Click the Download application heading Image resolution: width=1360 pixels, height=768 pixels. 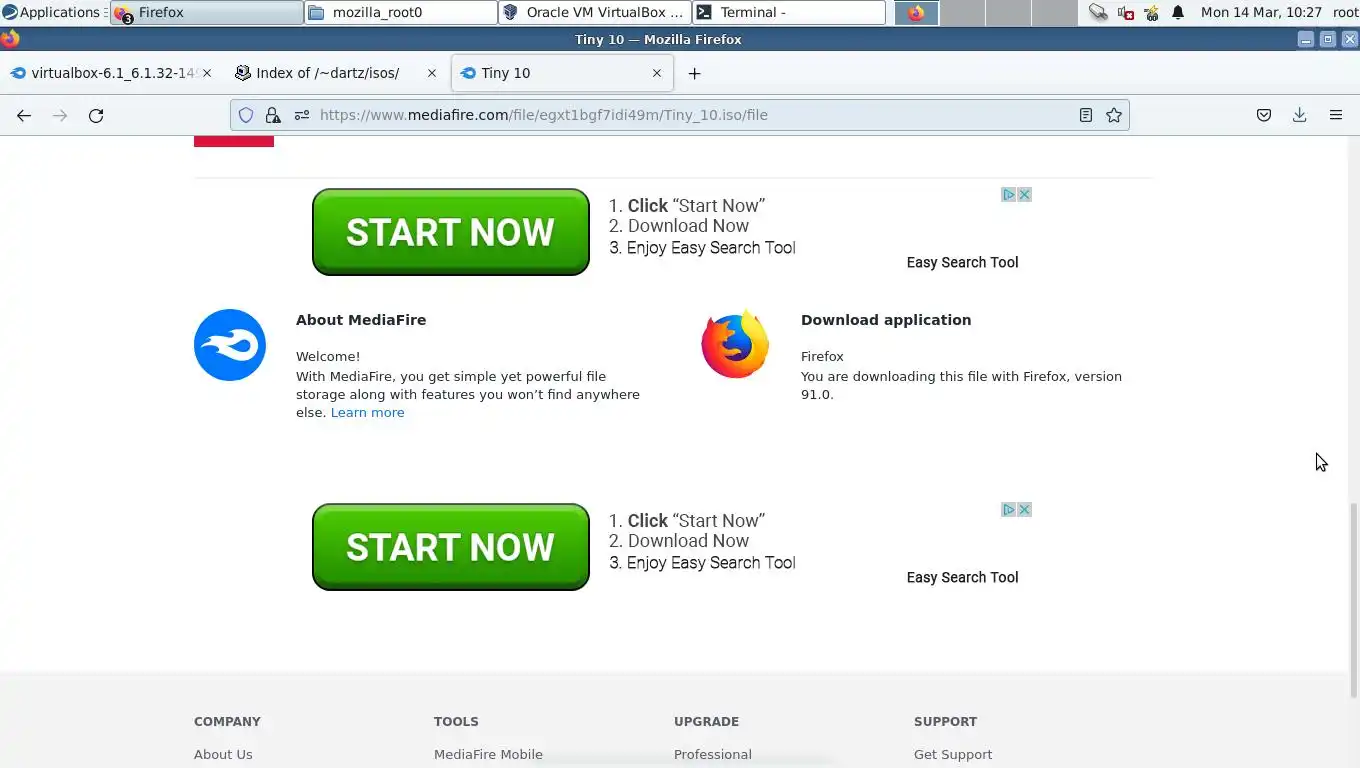pos(886,320)
